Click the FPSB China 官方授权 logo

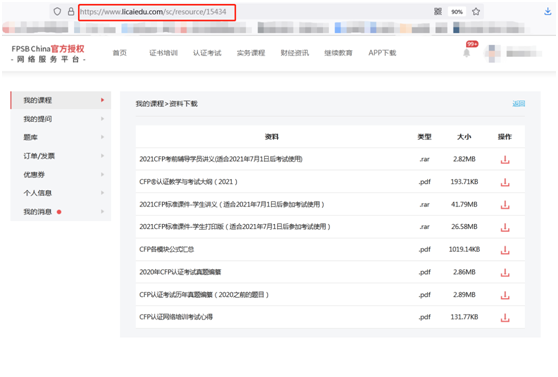click(48, 53)
